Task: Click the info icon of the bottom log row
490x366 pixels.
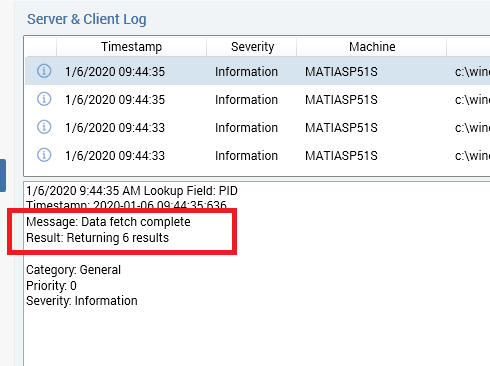Action: click(x=44, y=155)
